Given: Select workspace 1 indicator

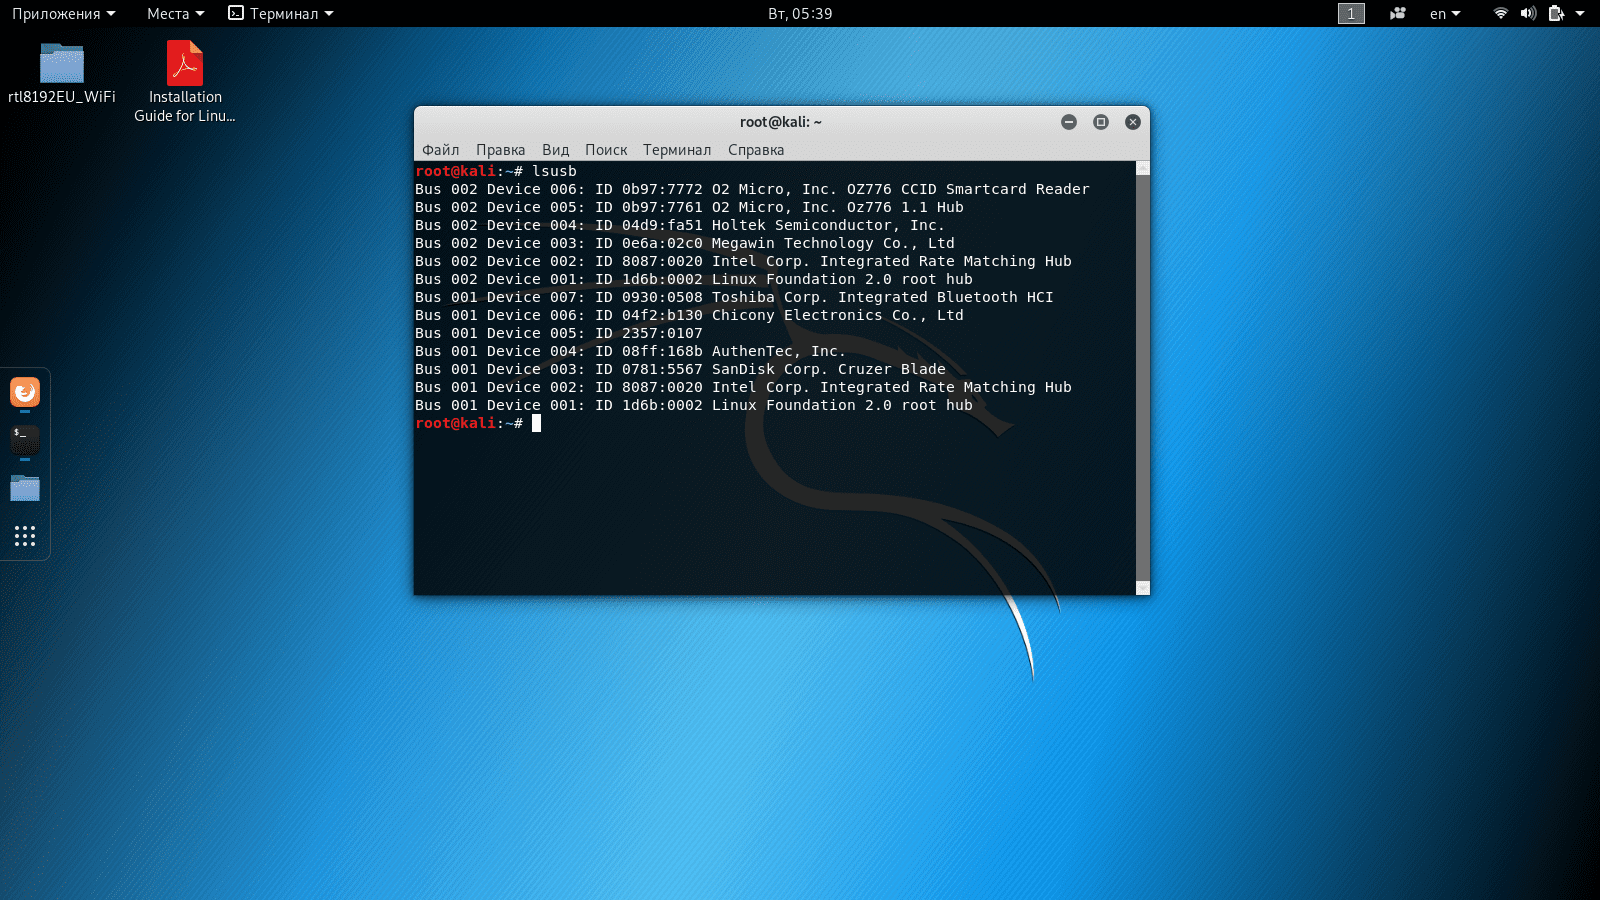Looking at the screenshot, I should tap(1351, 13).
